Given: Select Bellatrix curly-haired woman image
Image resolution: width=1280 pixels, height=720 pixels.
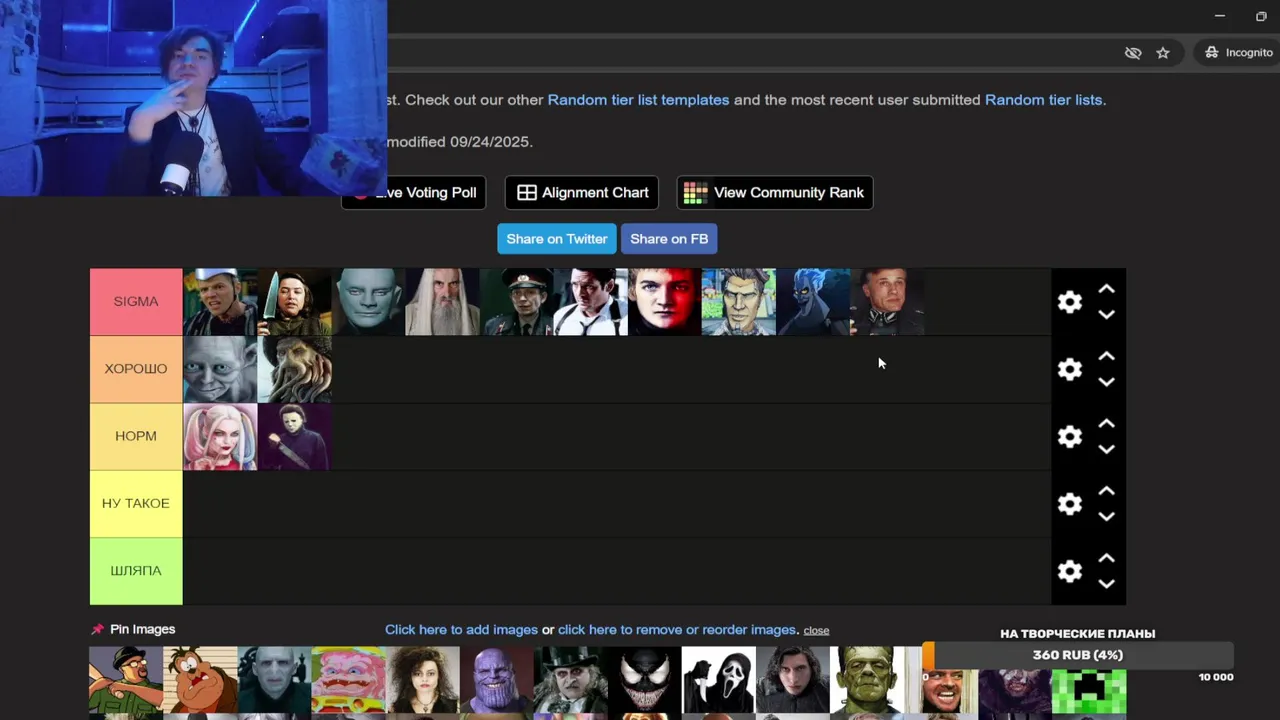Looking at the screenshot, I should pyautogui.click(x=423, y=680).
